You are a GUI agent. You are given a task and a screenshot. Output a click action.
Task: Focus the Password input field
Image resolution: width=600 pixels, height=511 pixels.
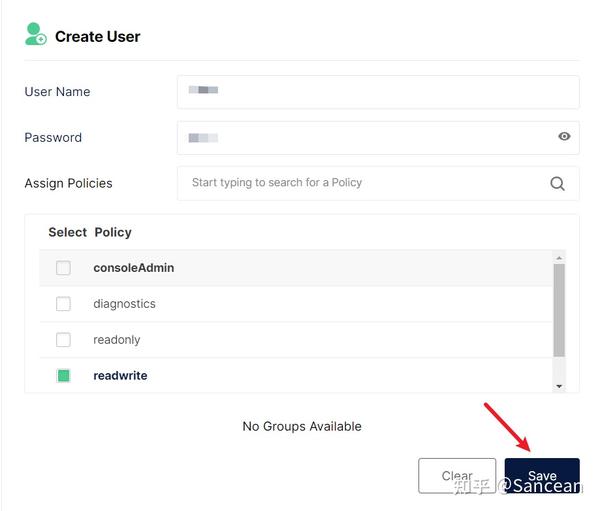(378, 138)
